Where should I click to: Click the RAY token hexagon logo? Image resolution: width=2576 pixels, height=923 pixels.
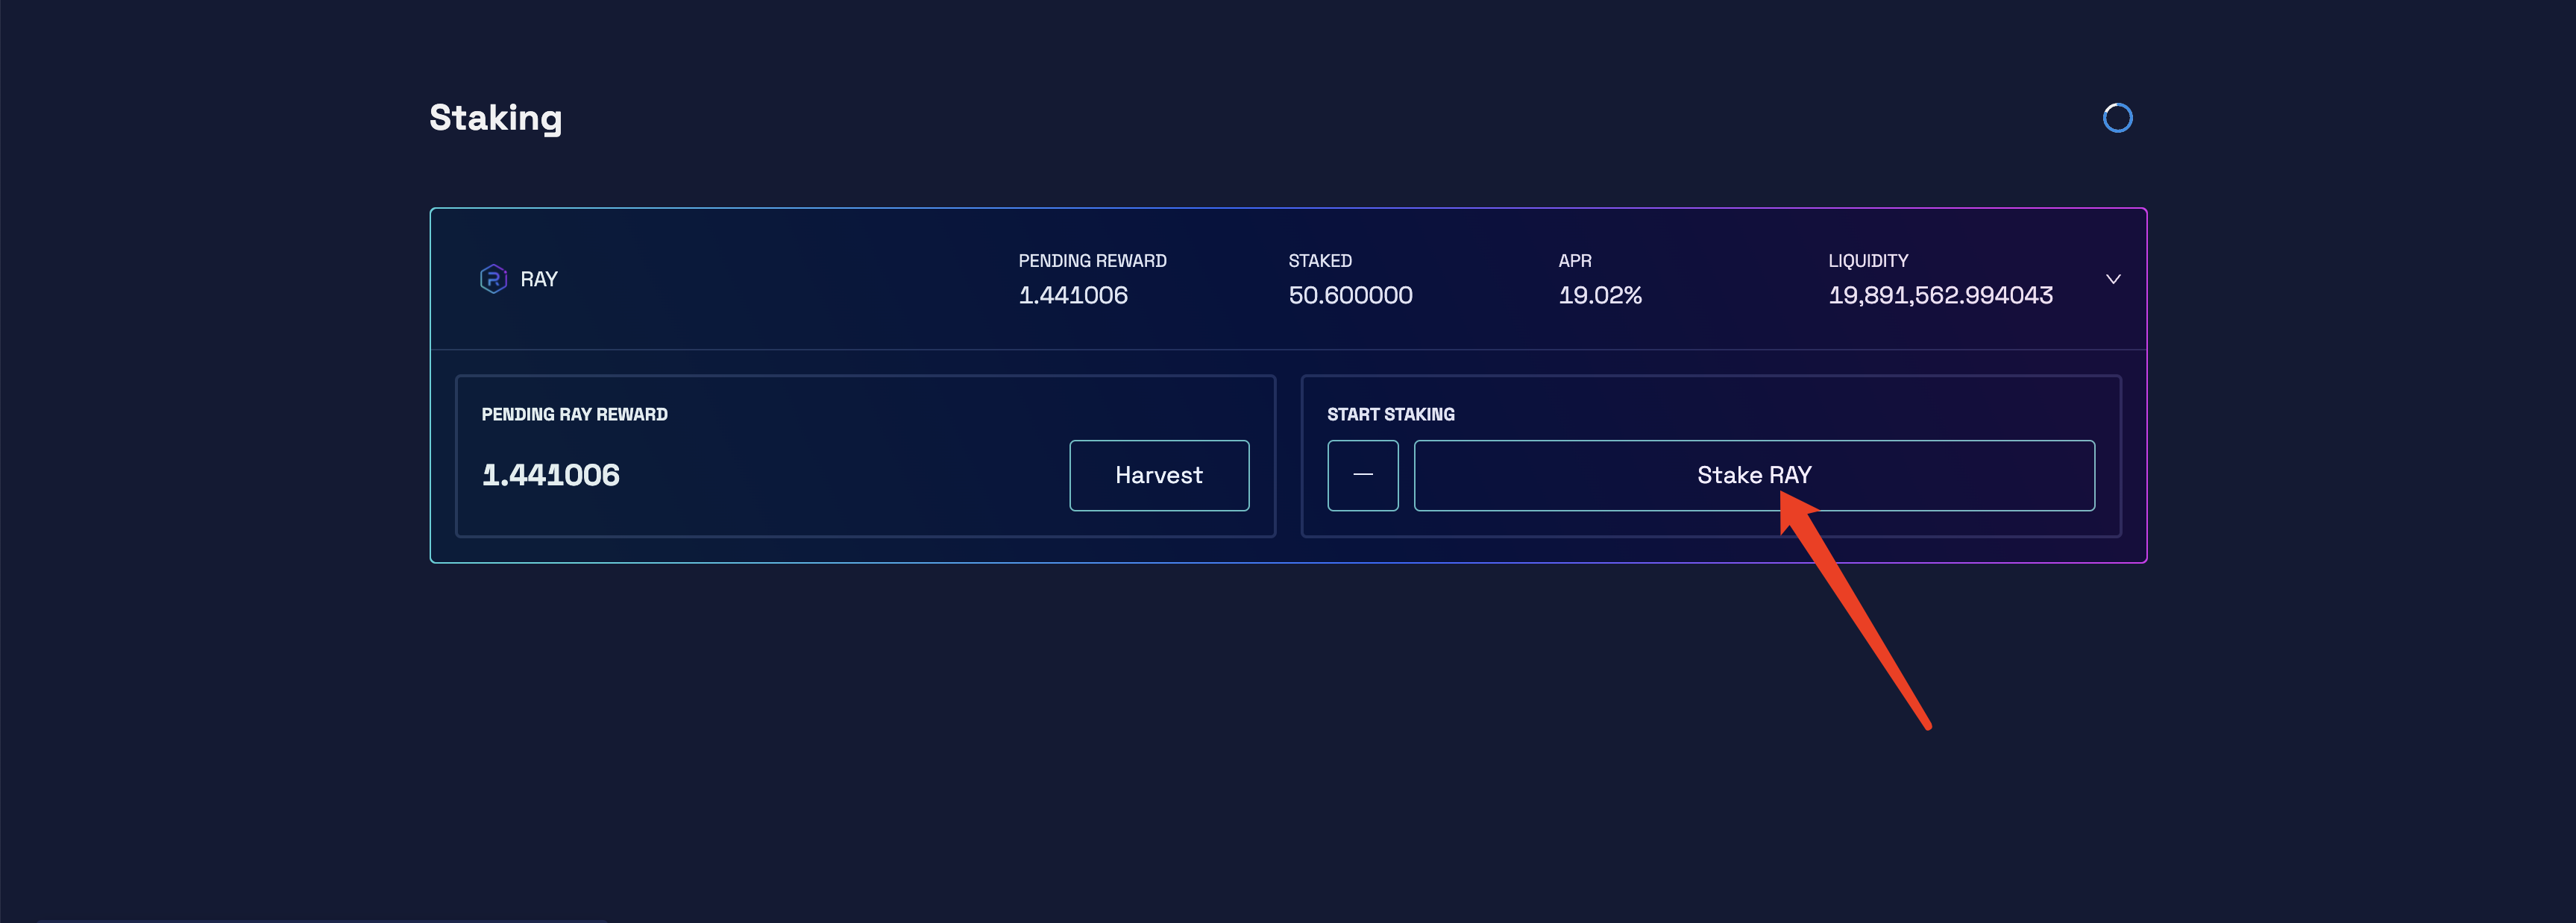493,279
